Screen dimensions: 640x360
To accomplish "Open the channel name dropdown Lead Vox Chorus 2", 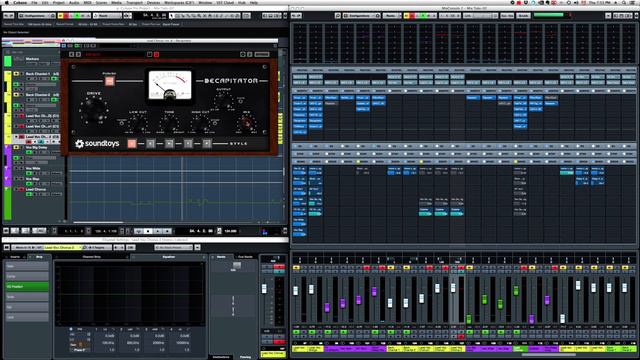I will (x=62, y=247).
